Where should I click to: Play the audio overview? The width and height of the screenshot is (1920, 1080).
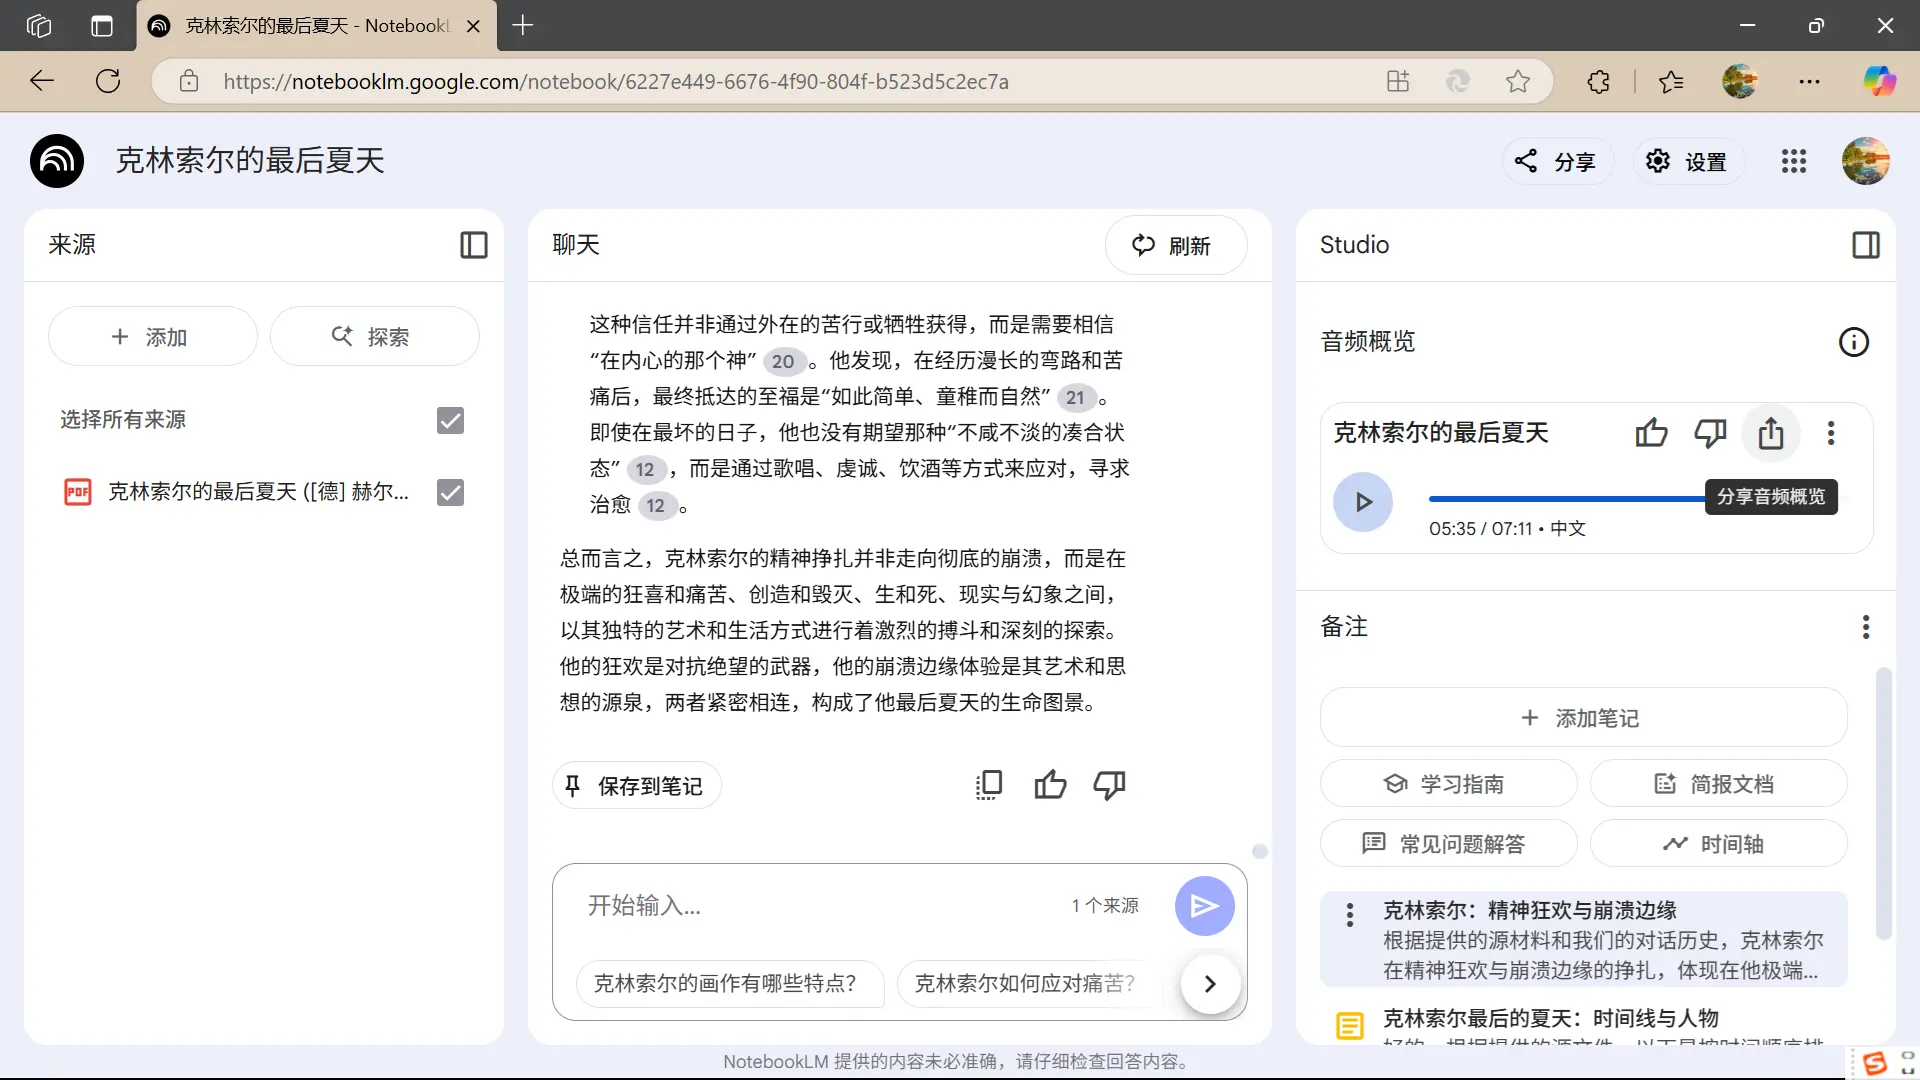pos(1363,502)
